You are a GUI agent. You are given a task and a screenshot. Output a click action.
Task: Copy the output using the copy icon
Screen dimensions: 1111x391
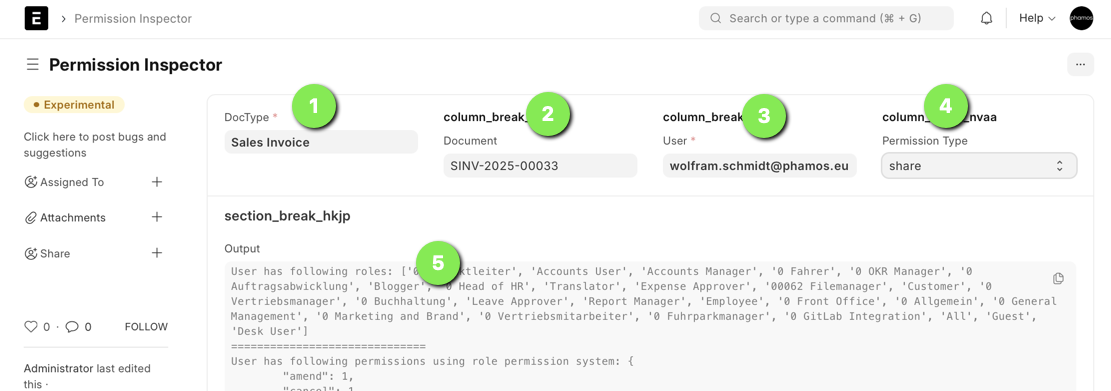tap(1059, 278)
